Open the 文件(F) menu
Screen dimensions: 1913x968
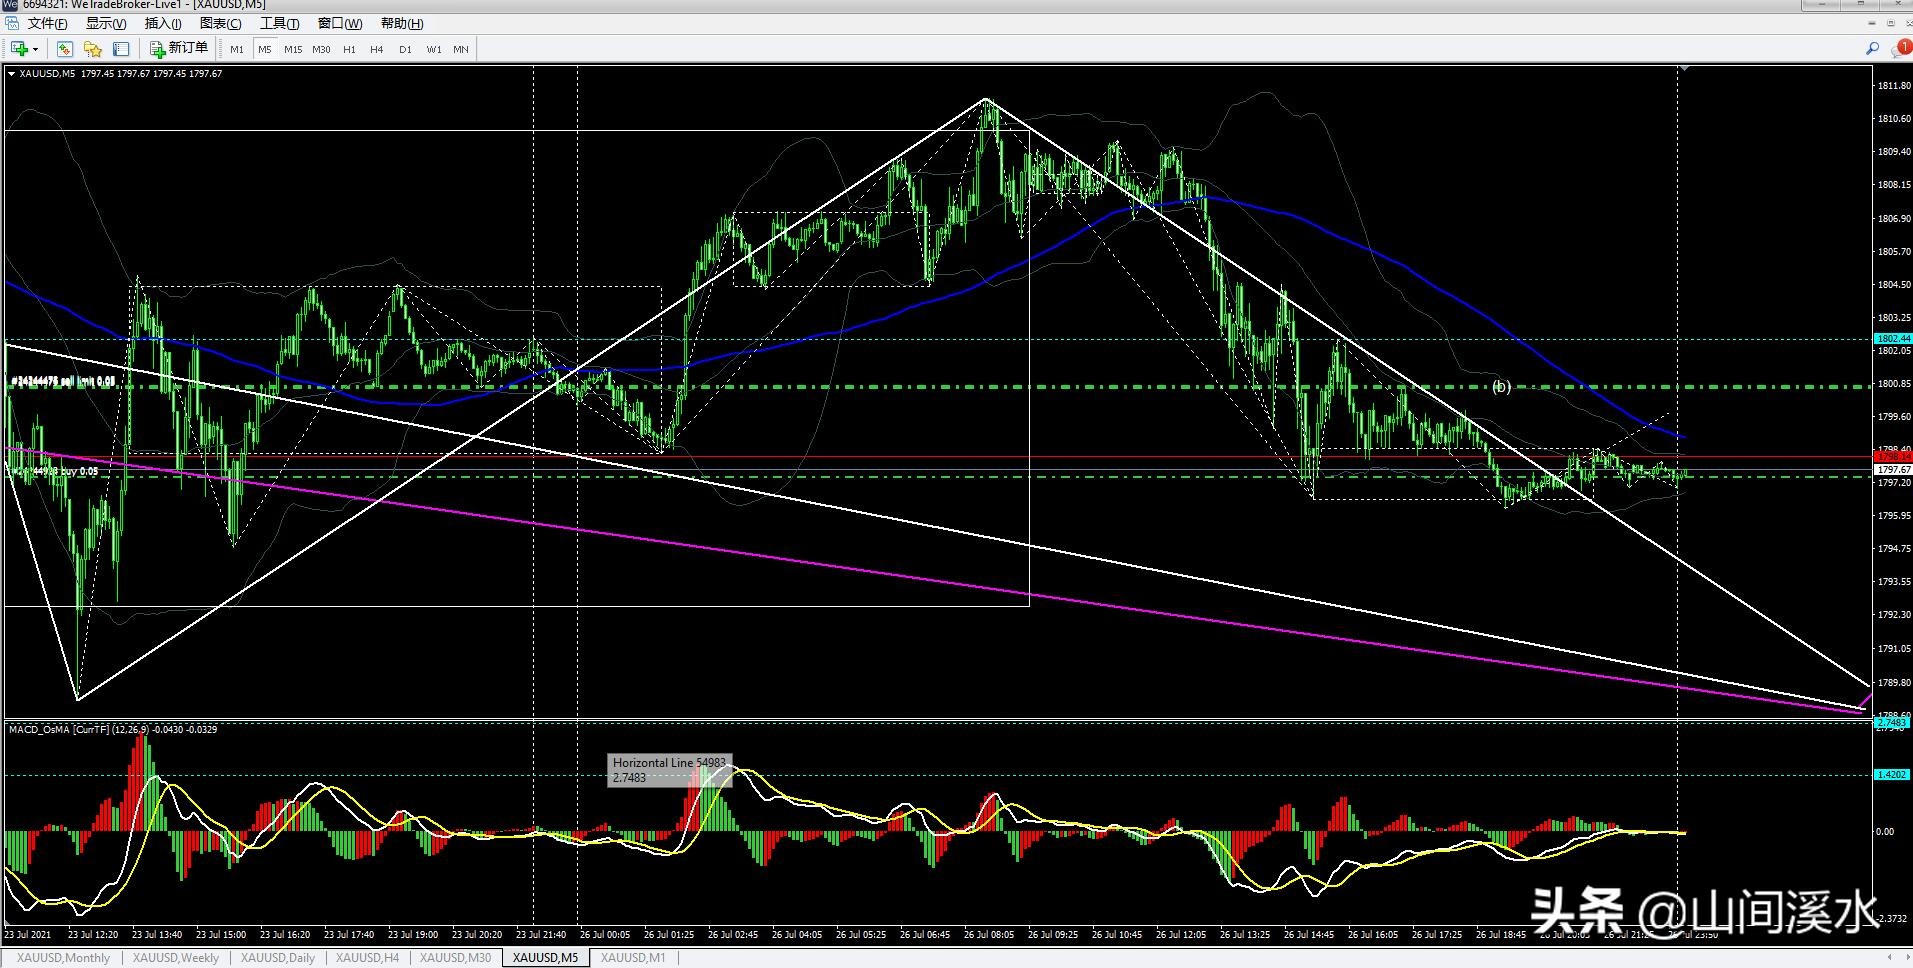48,23
